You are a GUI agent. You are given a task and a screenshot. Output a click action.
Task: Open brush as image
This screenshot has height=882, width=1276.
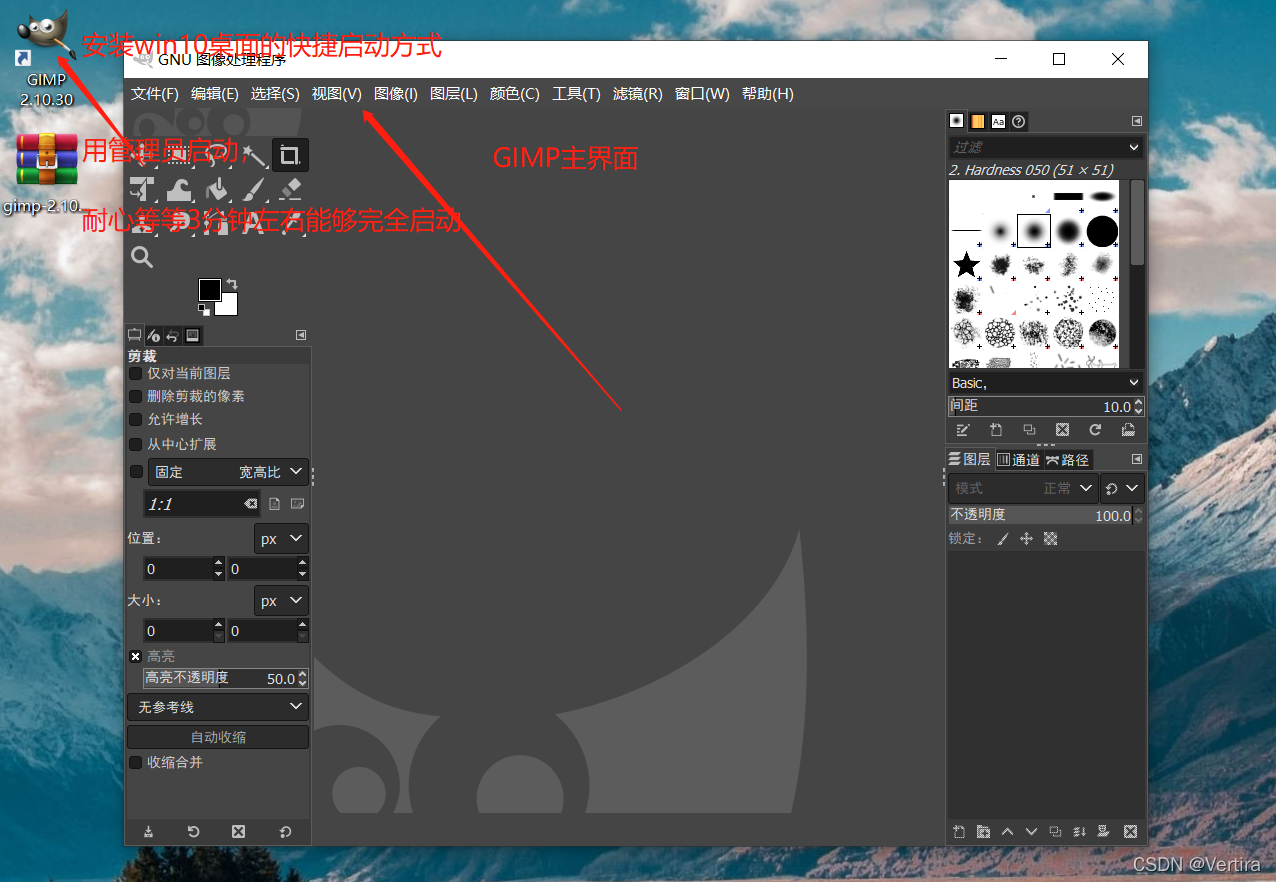[x=1128, y=430]
